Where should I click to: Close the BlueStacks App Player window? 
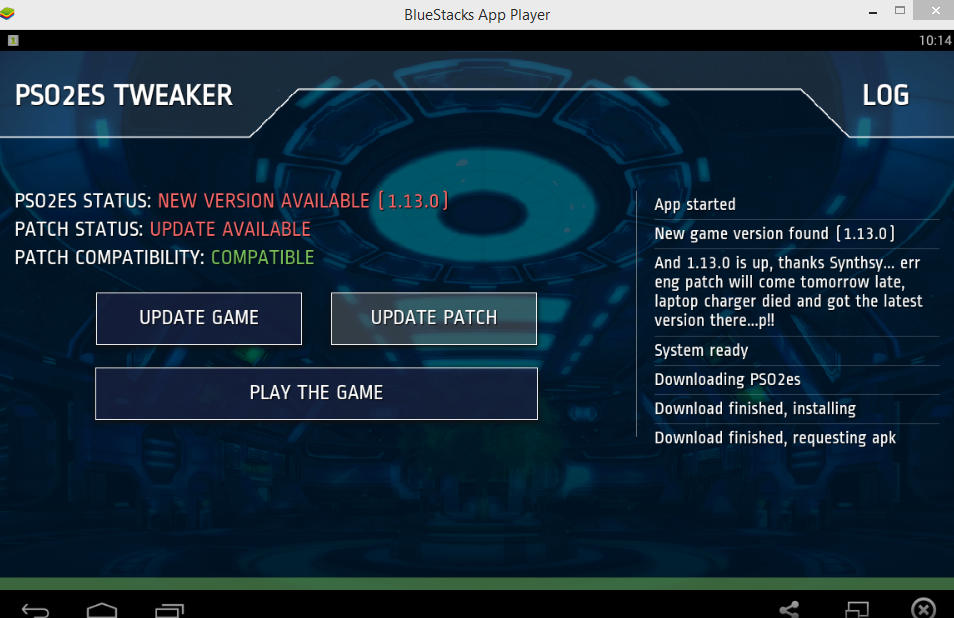936,10
